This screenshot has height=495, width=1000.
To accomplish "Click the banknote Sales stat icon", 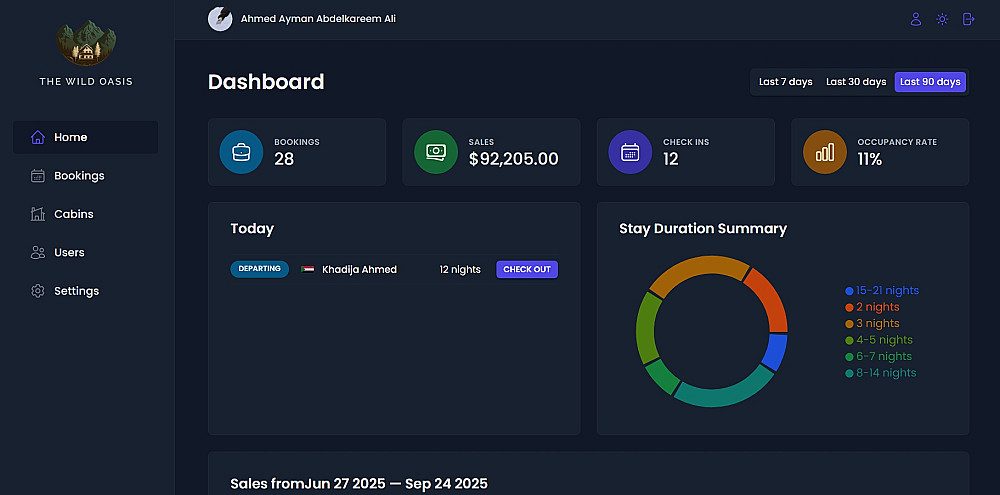I will tap(436, 152).
